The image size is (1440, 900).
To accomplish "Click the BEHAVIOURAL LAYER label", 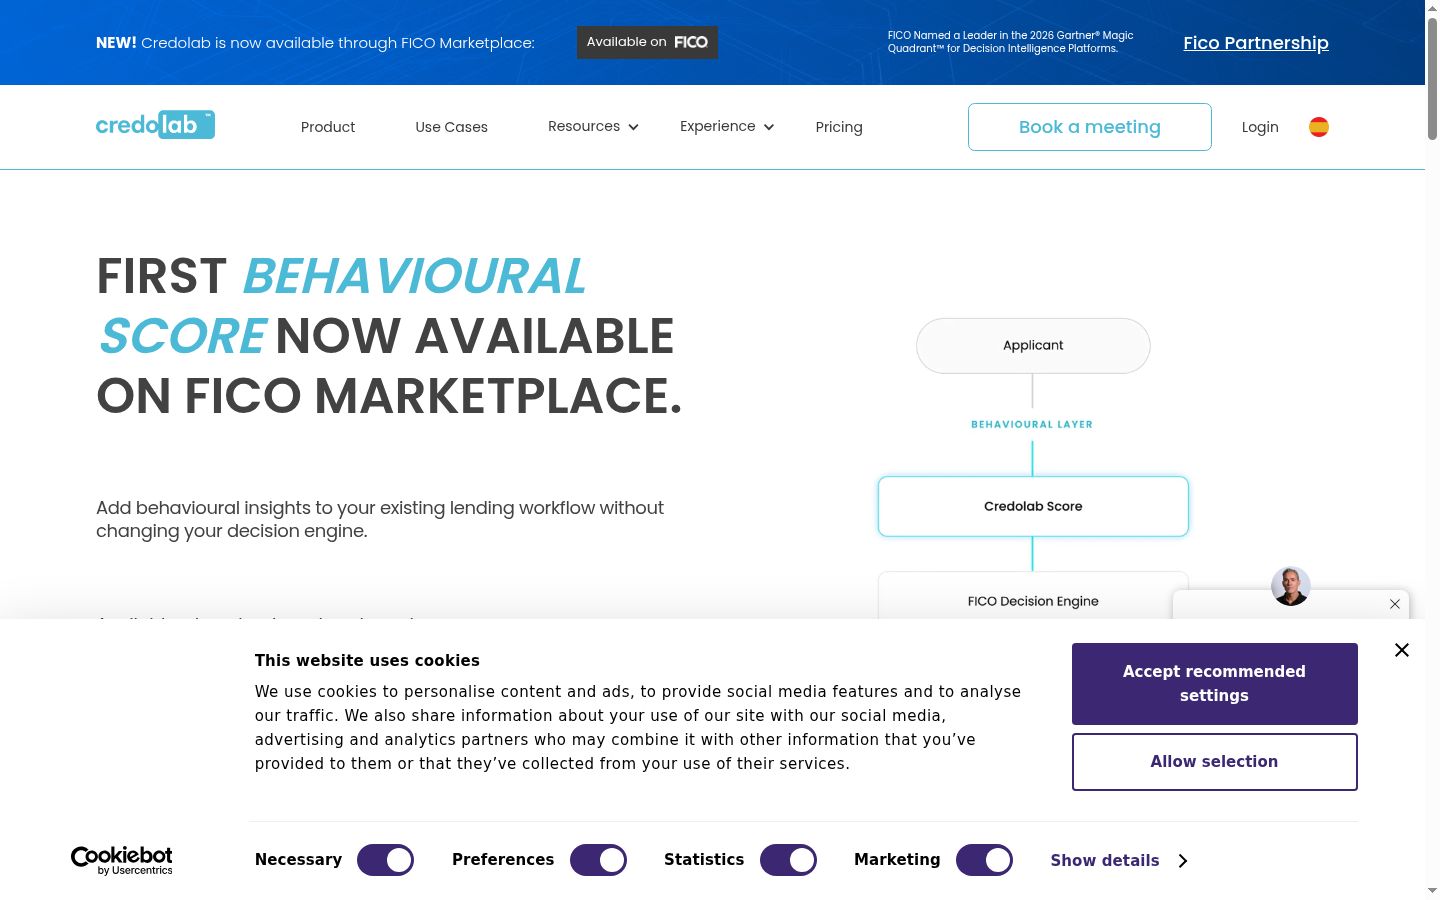I will [x=1032, y=424].
